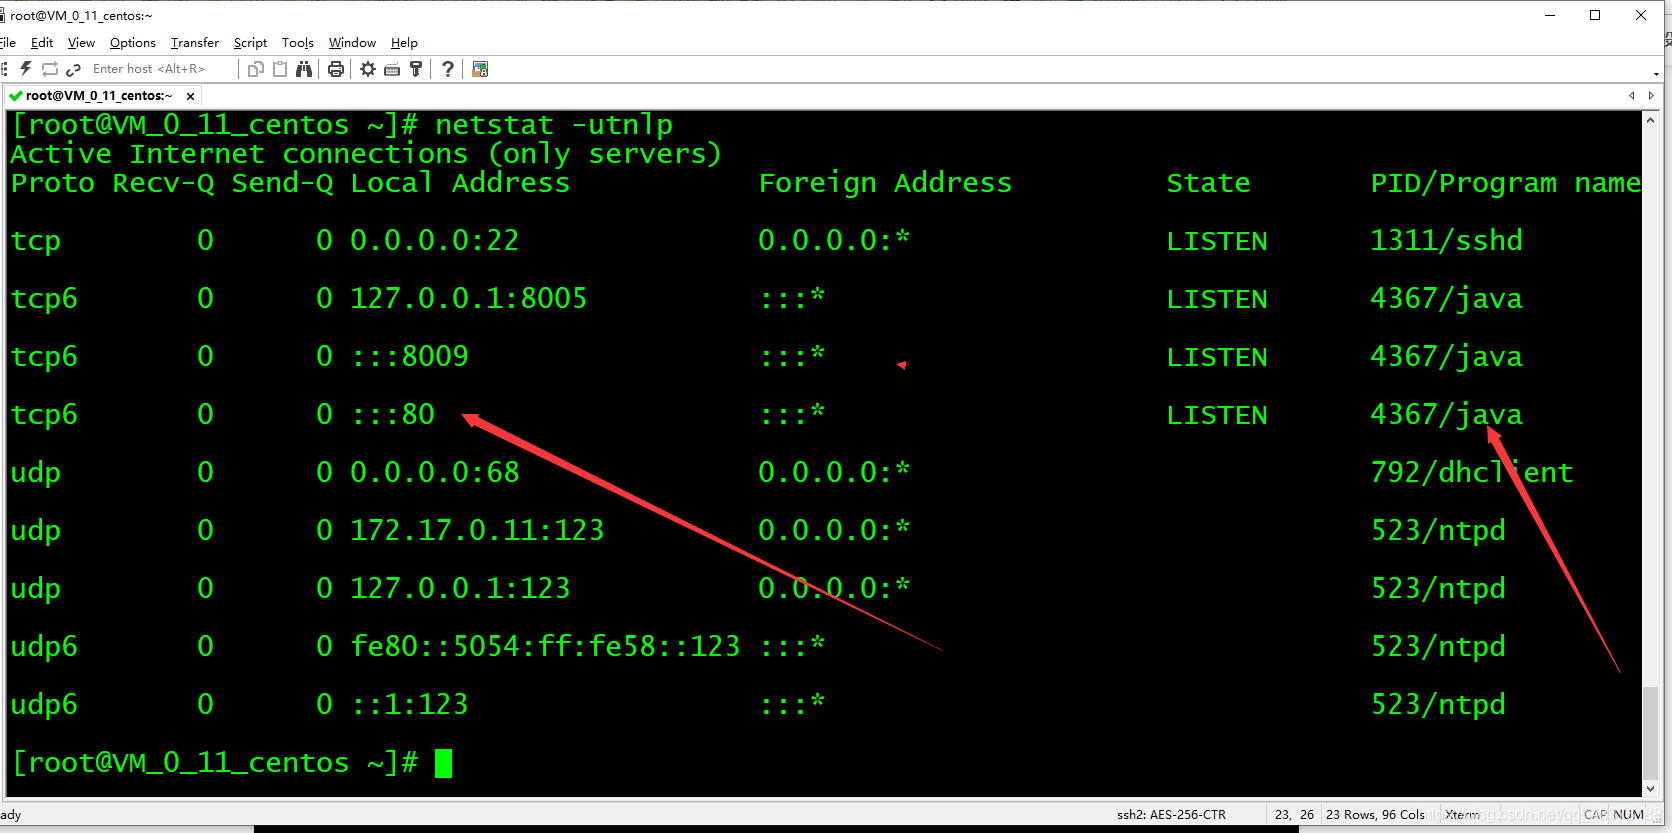This screenshot has width=1672, height=833.
Task: Click LISTEN state in the sshd row
Action: (x=1217, y=241)
